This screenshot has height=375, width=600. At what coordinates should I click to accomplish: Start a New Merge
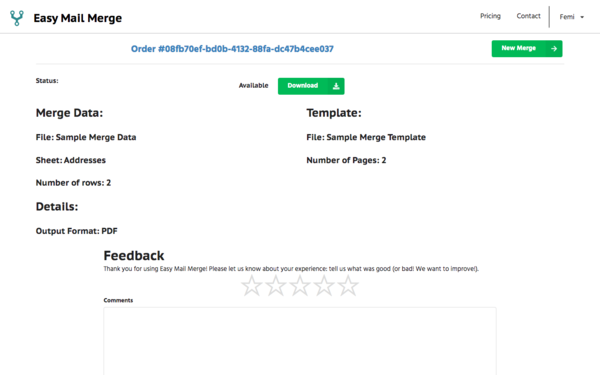coord(527,49)
